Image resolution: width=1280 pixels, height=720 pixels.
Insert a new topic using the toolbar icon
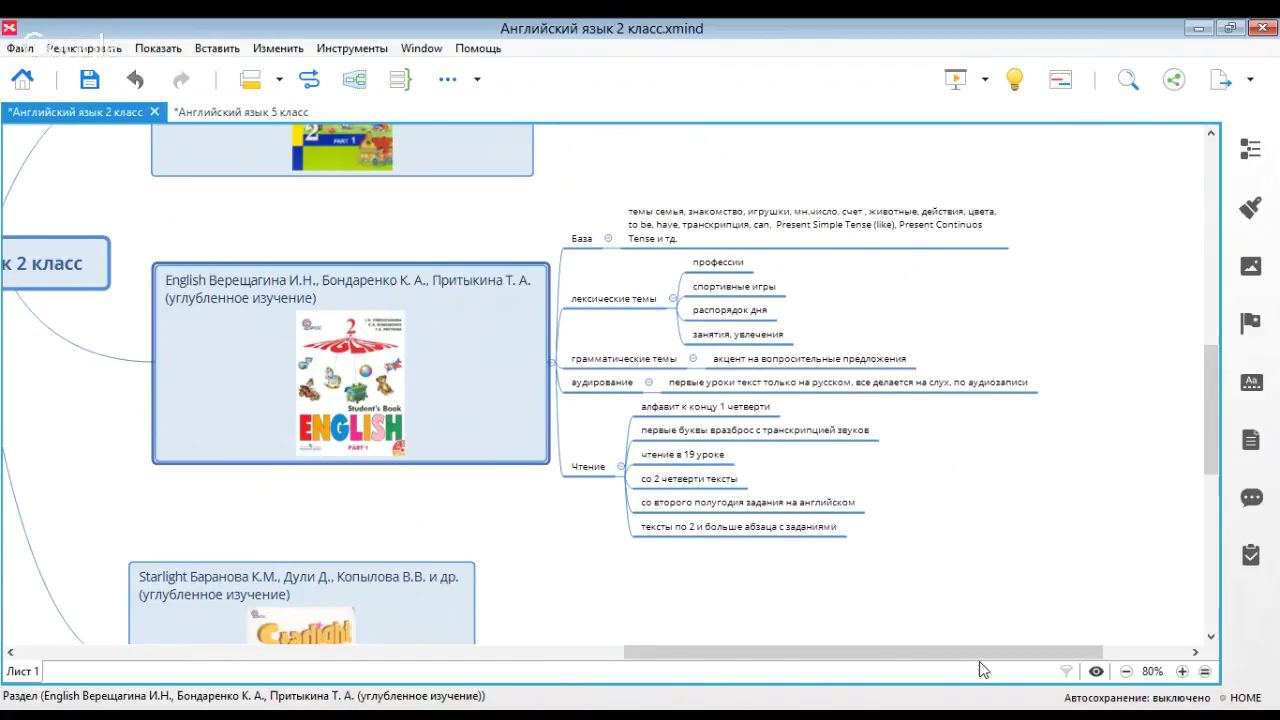250,80
